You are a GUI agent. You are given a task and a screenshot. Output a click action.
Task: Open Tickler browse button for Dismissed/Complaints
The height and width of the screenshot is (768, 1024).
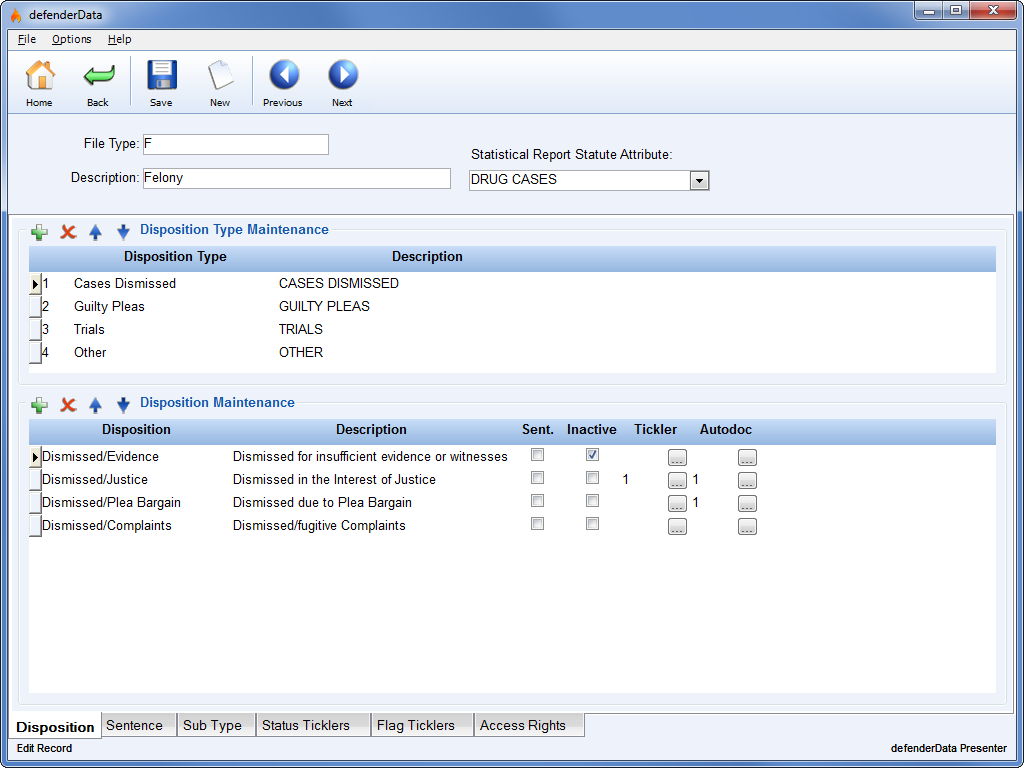click(677, 526)
